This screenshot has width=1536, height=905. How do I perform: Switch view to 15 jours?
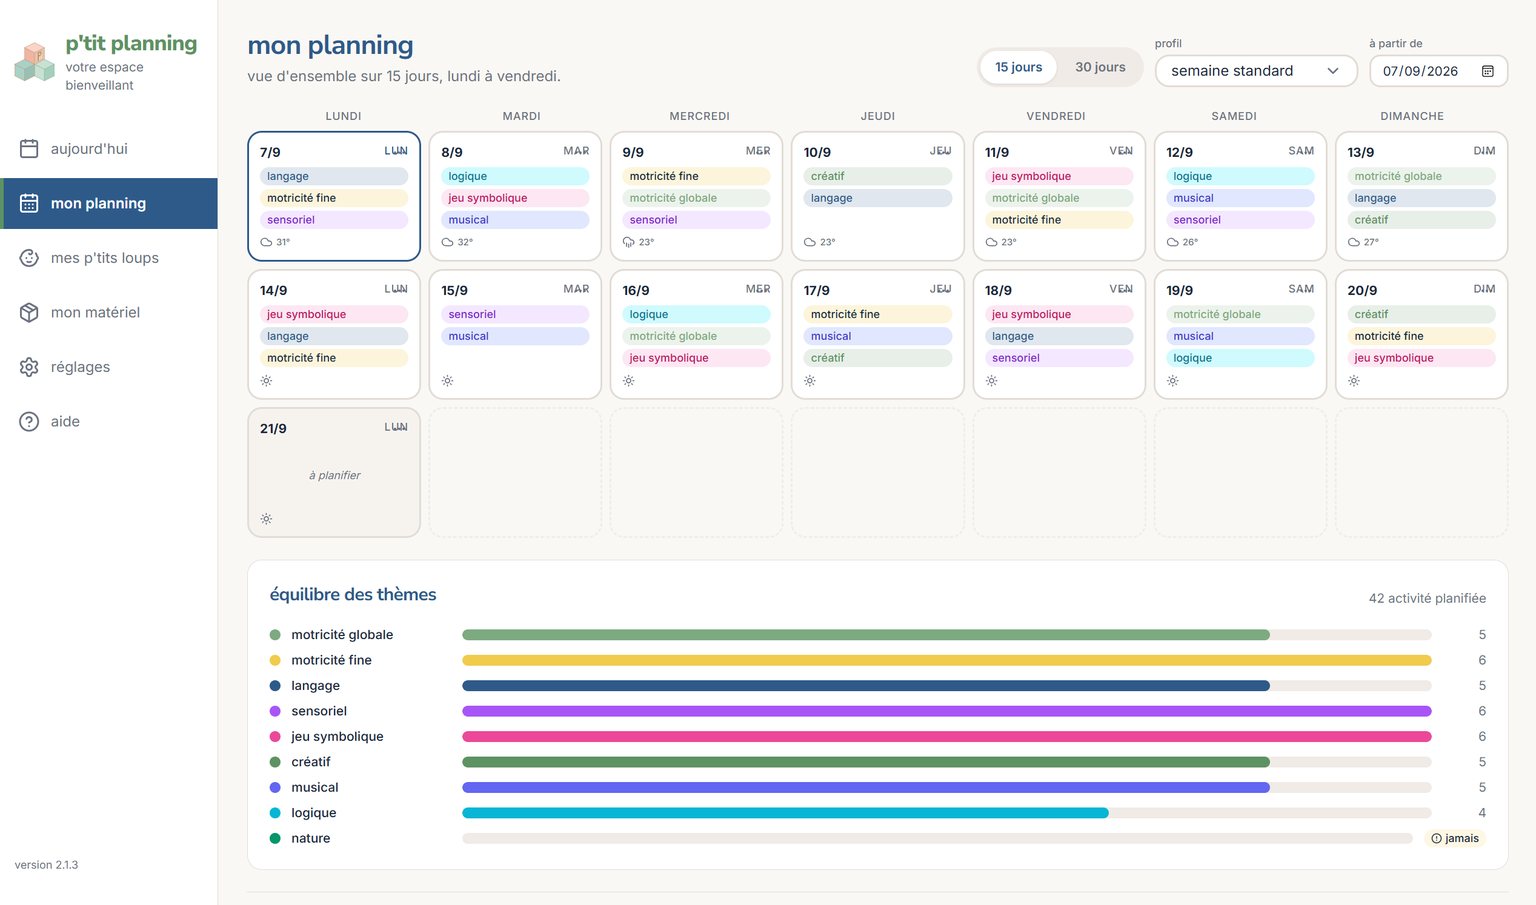(1018, 67)
